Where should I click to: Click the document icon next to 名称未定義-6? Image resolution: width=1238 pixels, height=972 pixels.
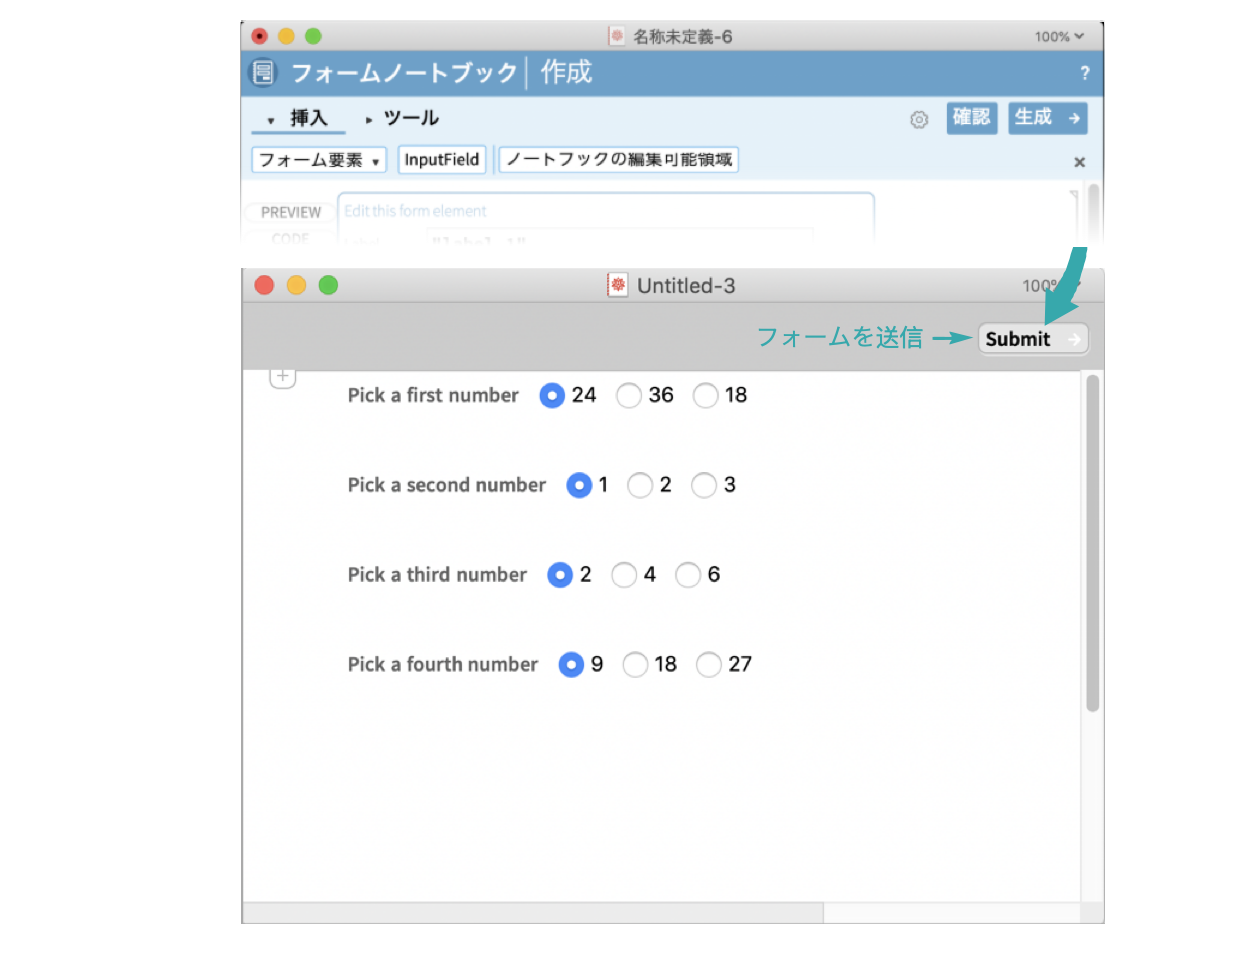617,36
